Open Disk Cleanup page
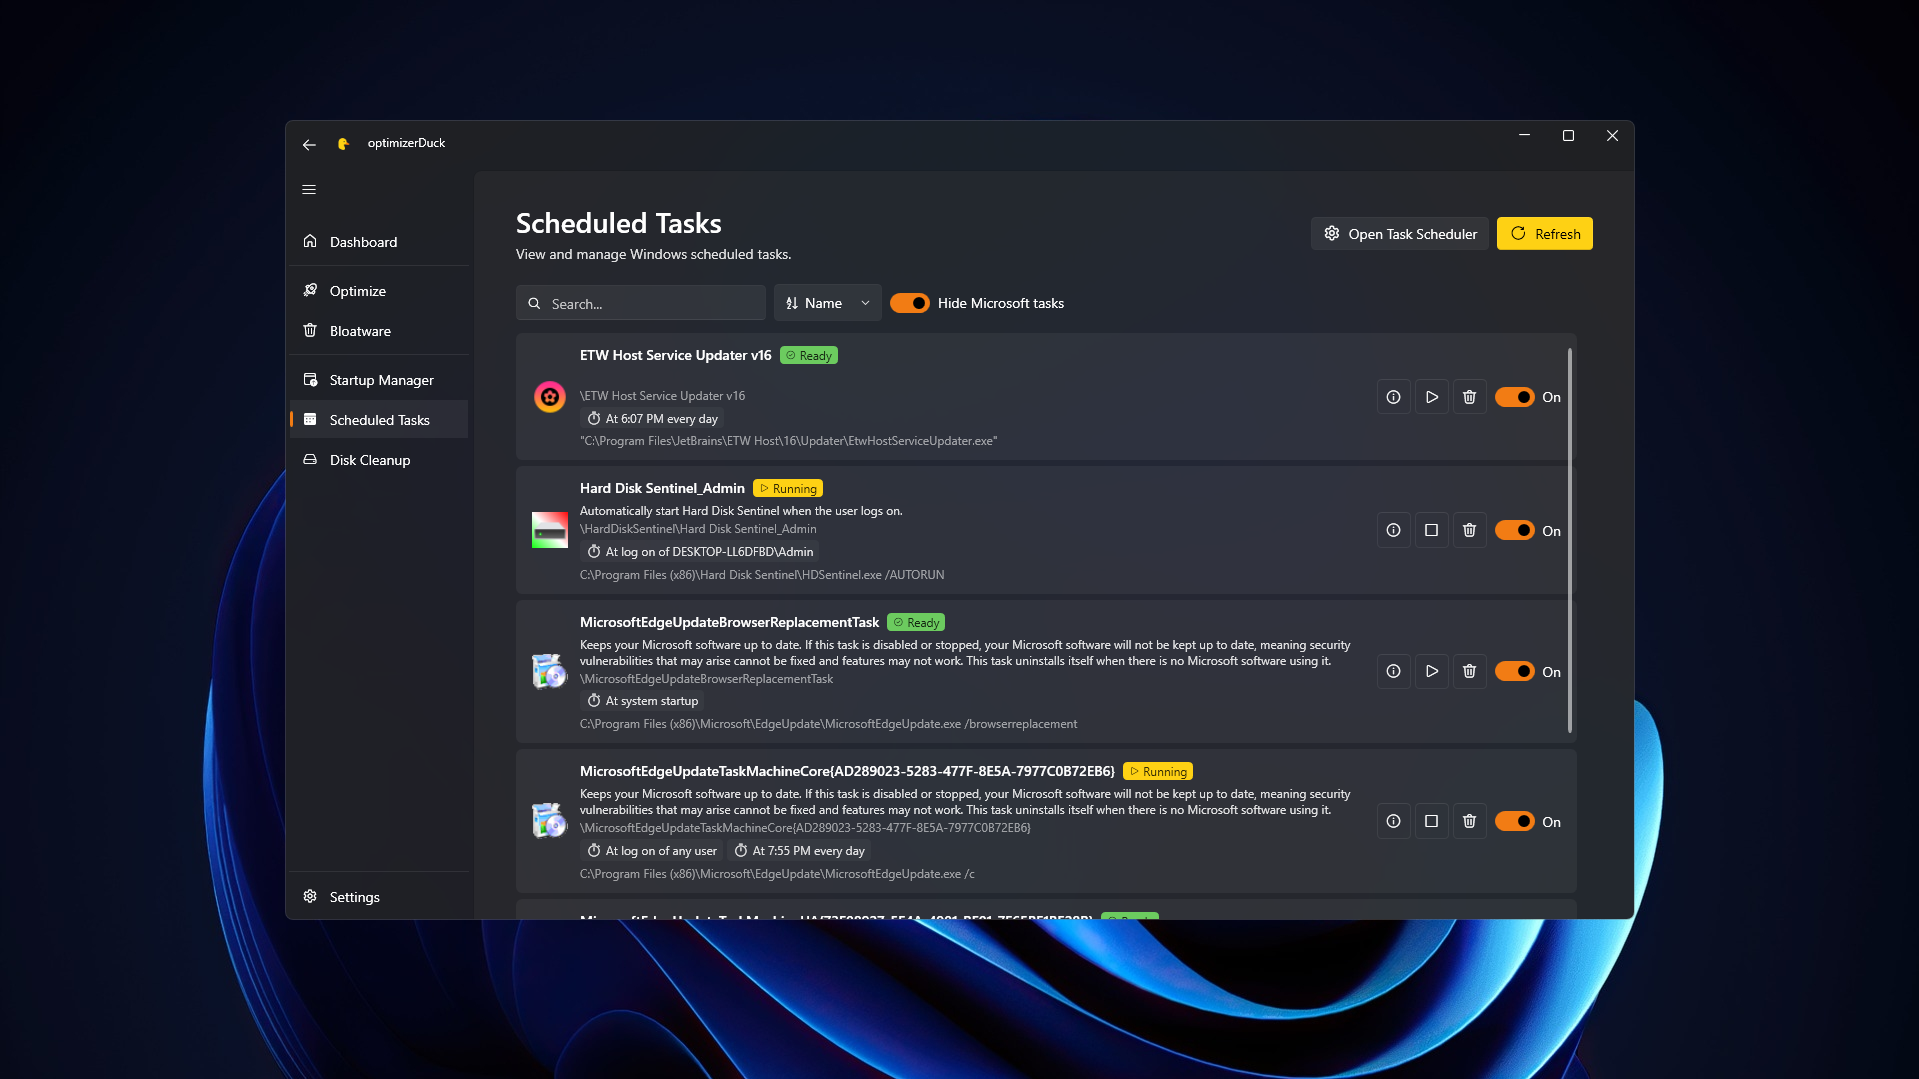 [379, 460]
